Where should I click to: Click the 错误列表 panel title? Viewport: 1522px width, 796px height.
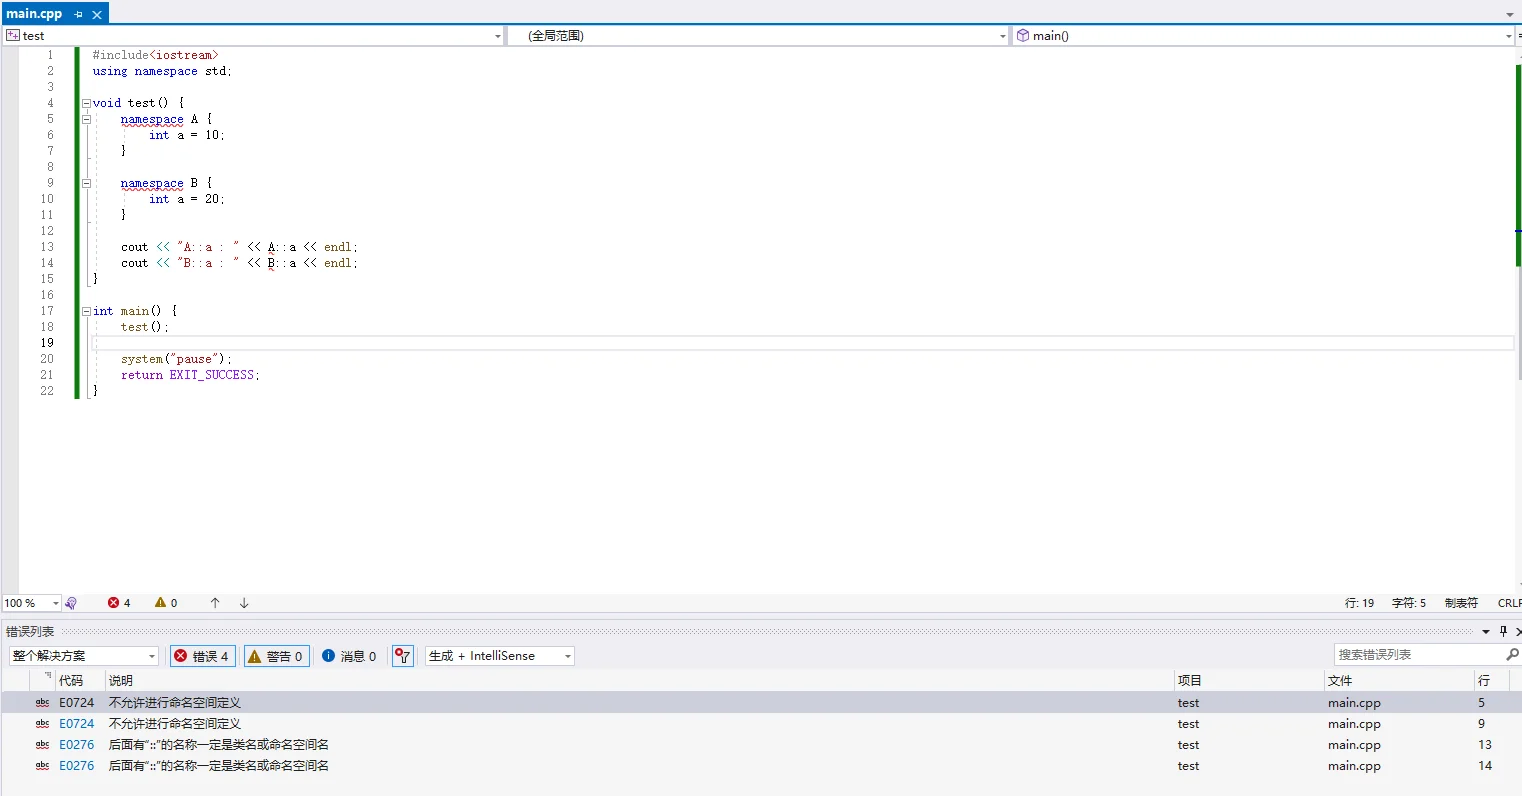30,631
